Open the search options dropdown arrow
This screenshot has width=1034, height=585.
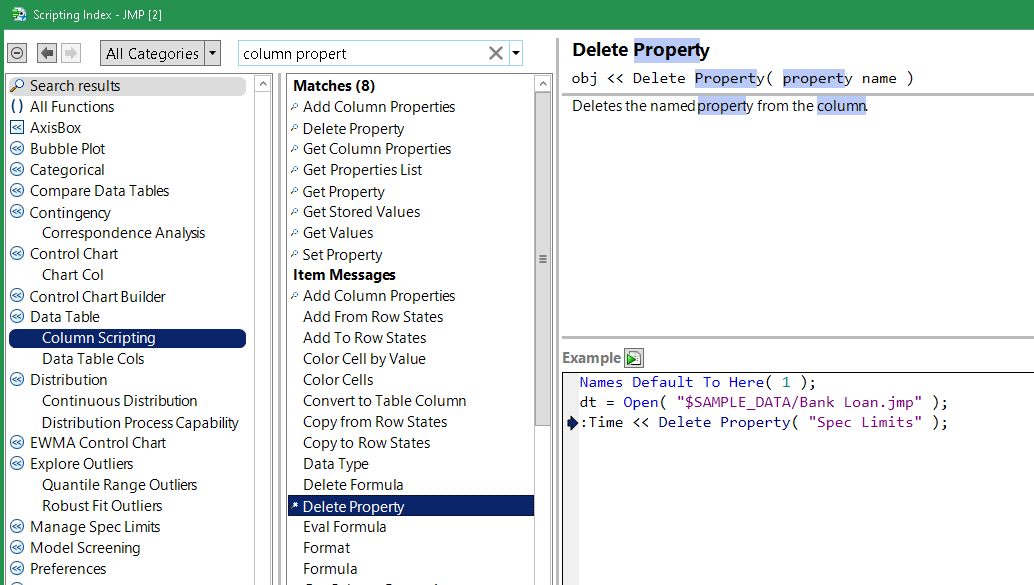click(516, 54)
